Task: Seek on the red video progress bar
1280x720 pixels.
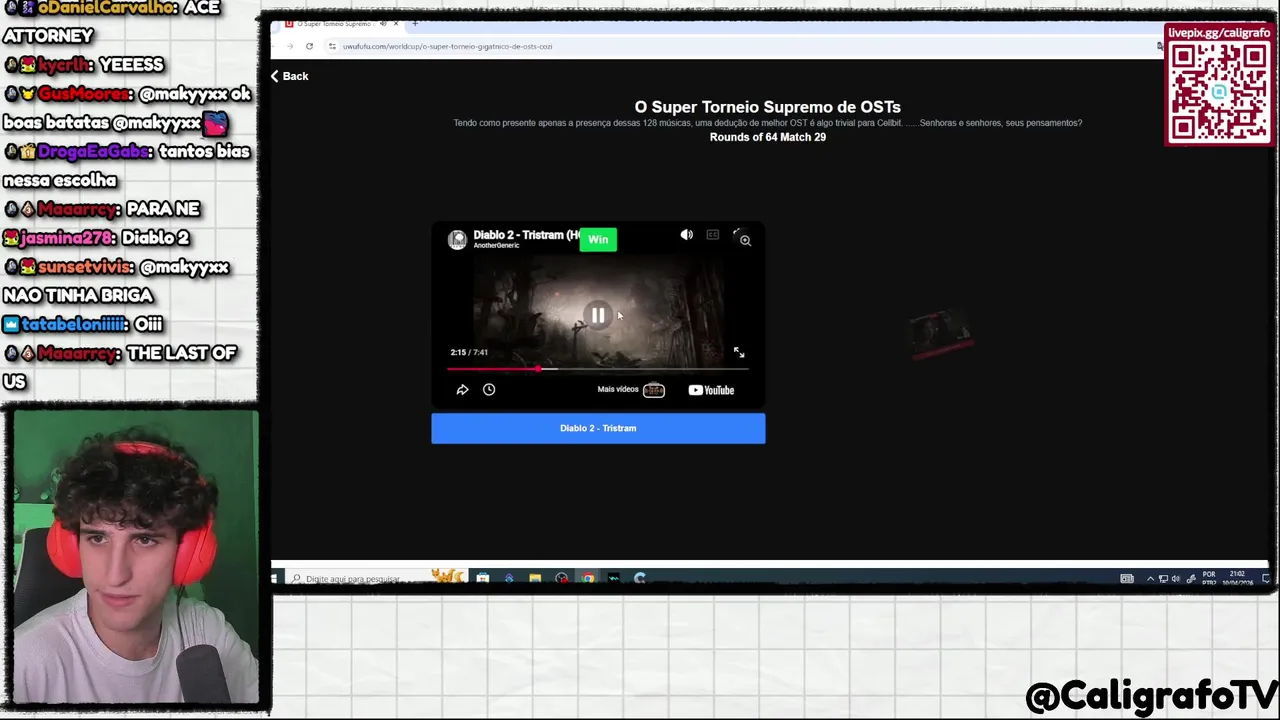Action: click(597, 369)
